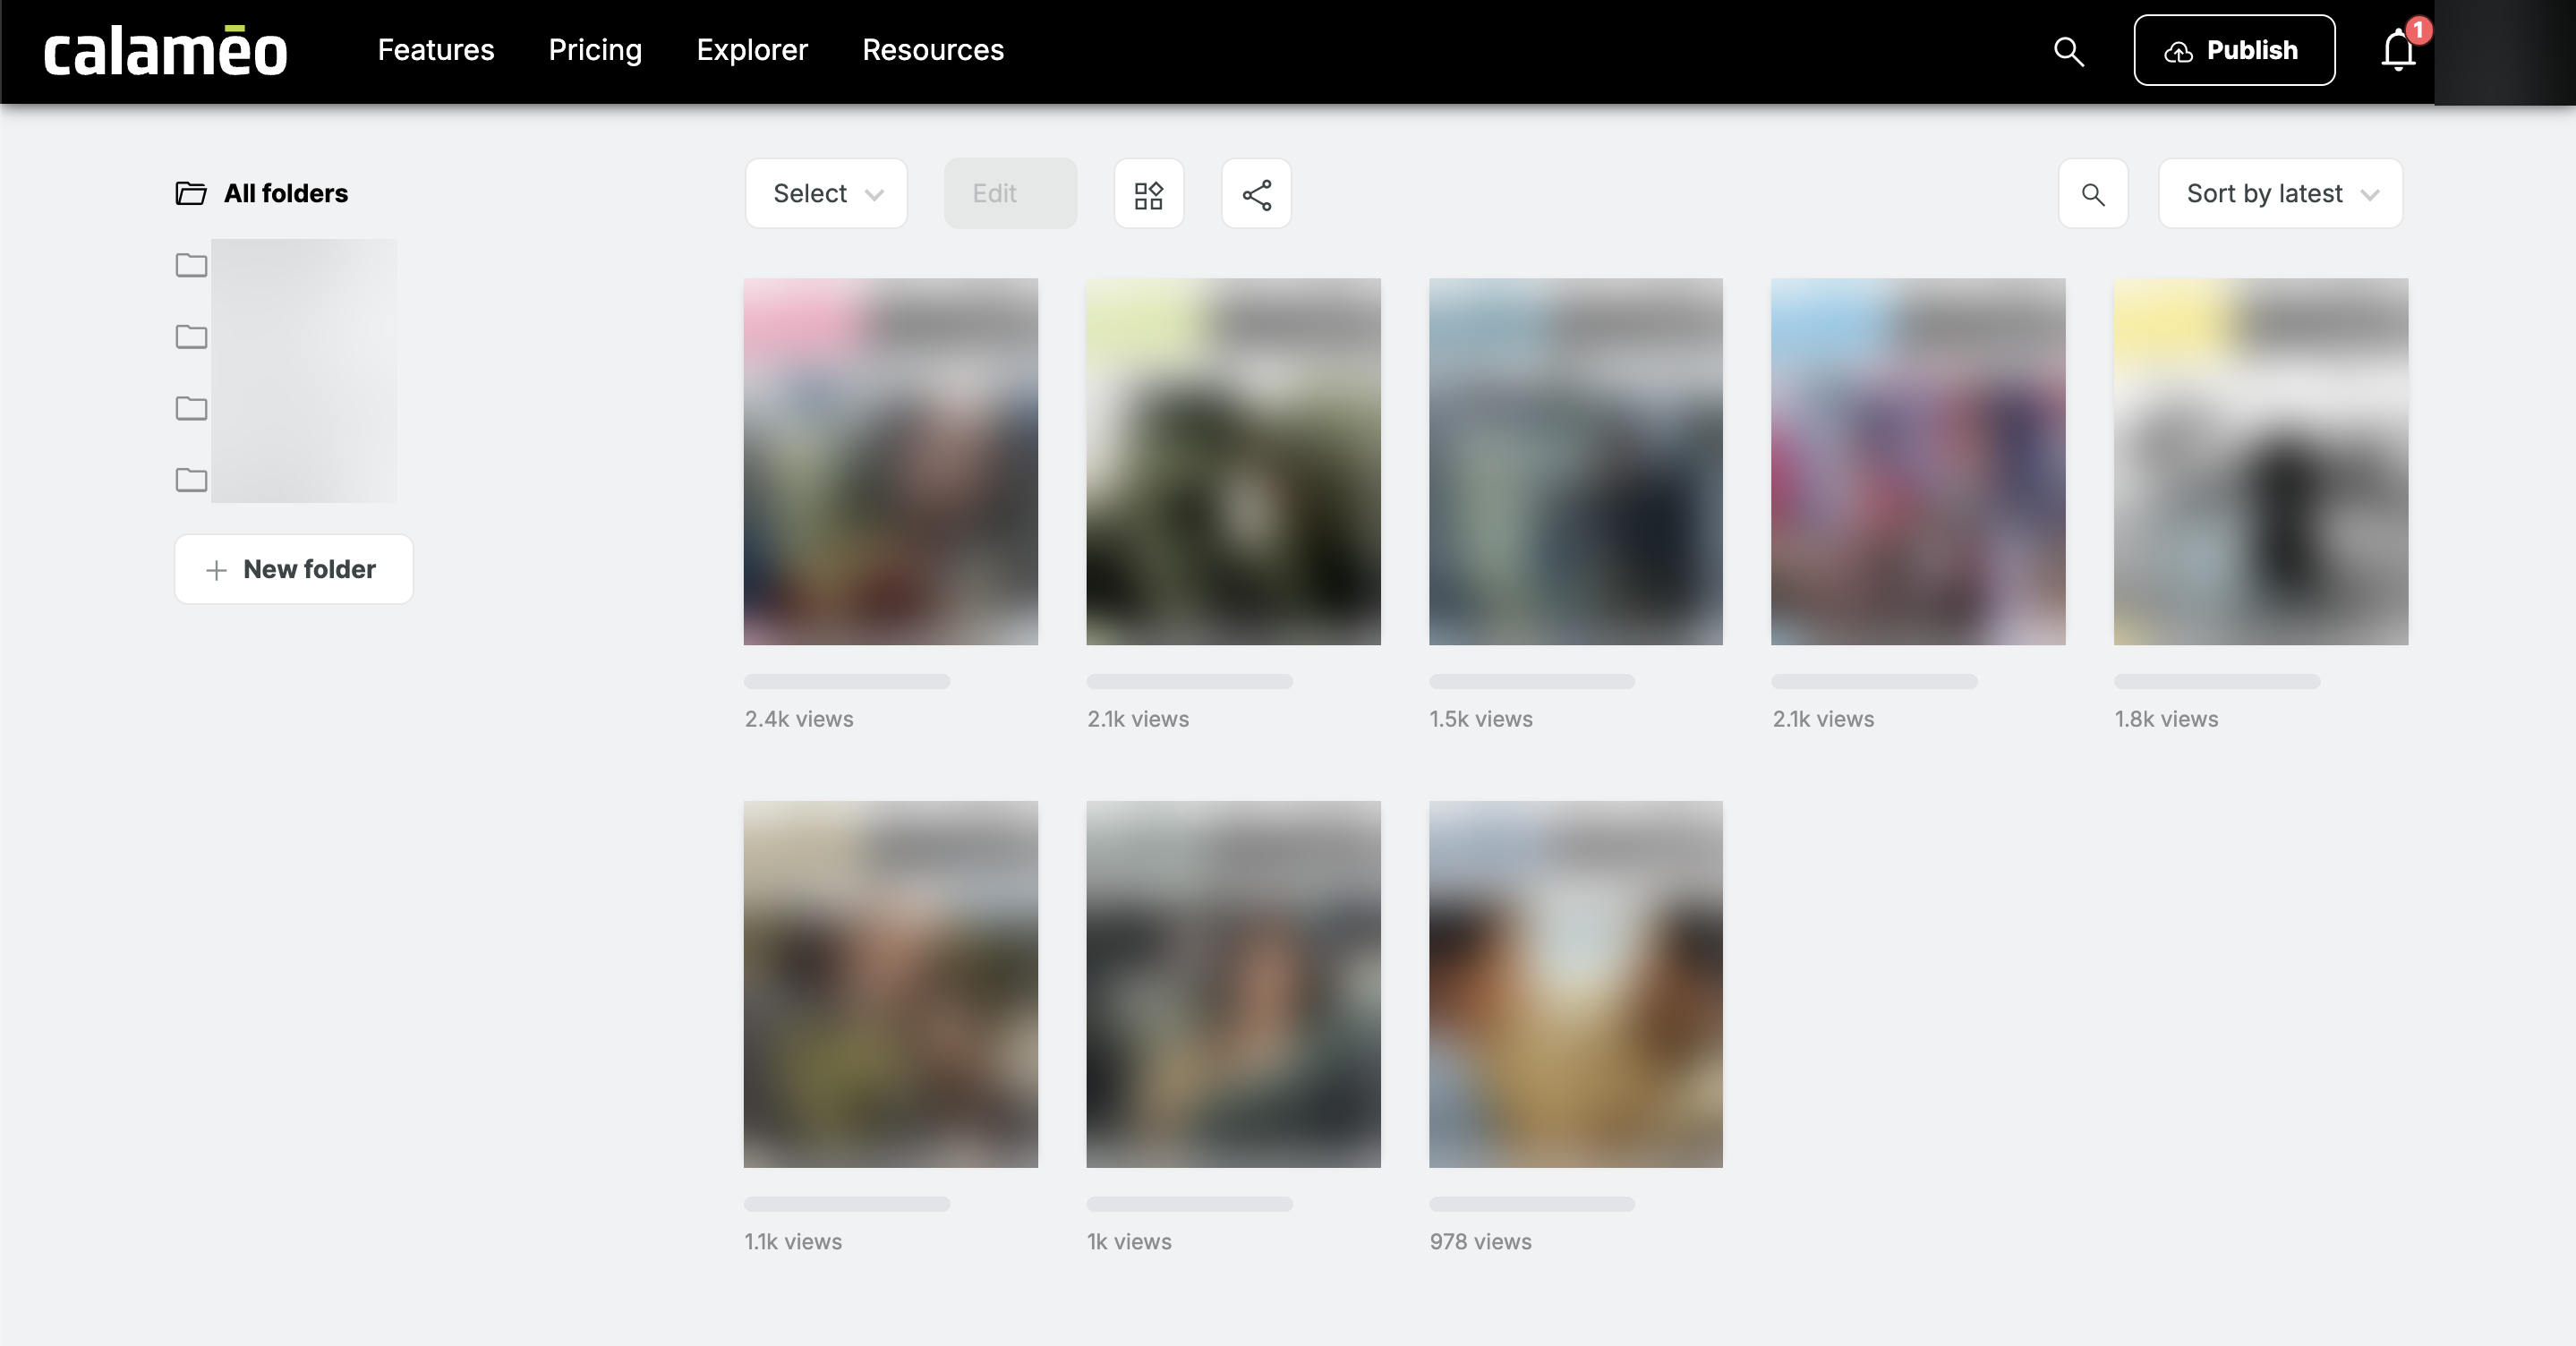Click the '978 views' text

tap(1480, 1241)
